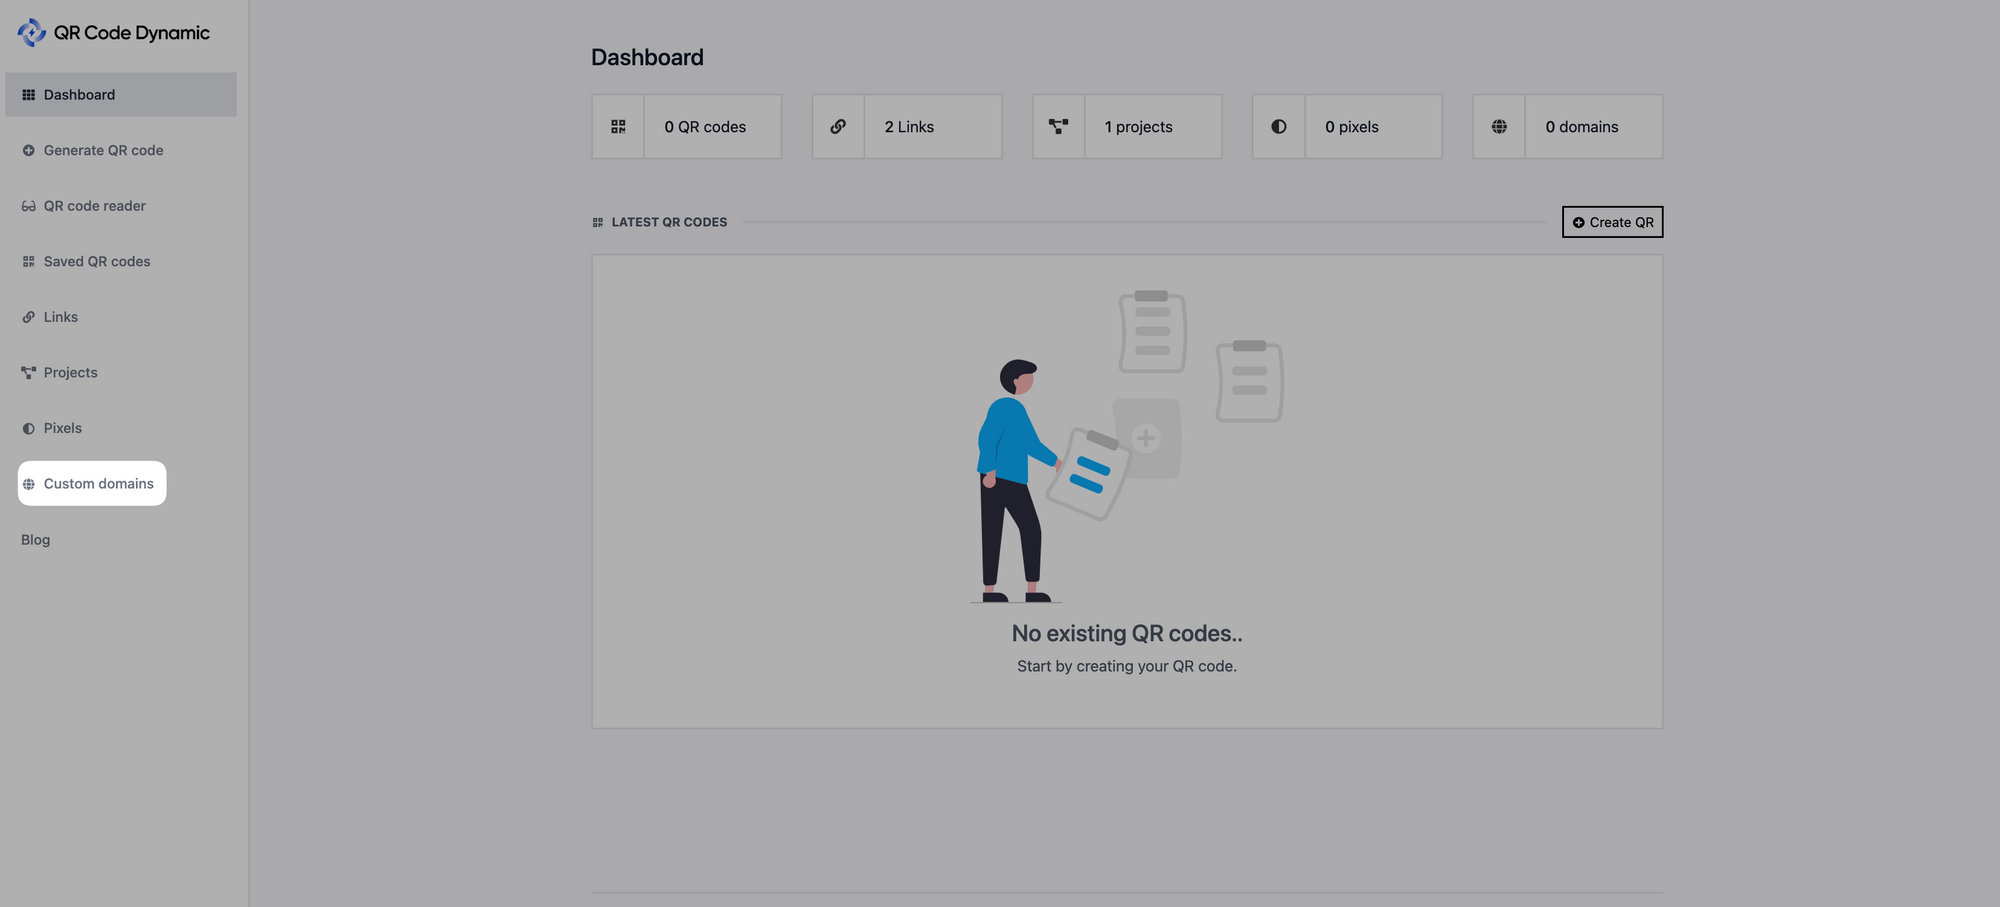Screen dimensions: 2000x907
Task: Click the QR code icon in the stats card
Action: (x=618, y=127)
